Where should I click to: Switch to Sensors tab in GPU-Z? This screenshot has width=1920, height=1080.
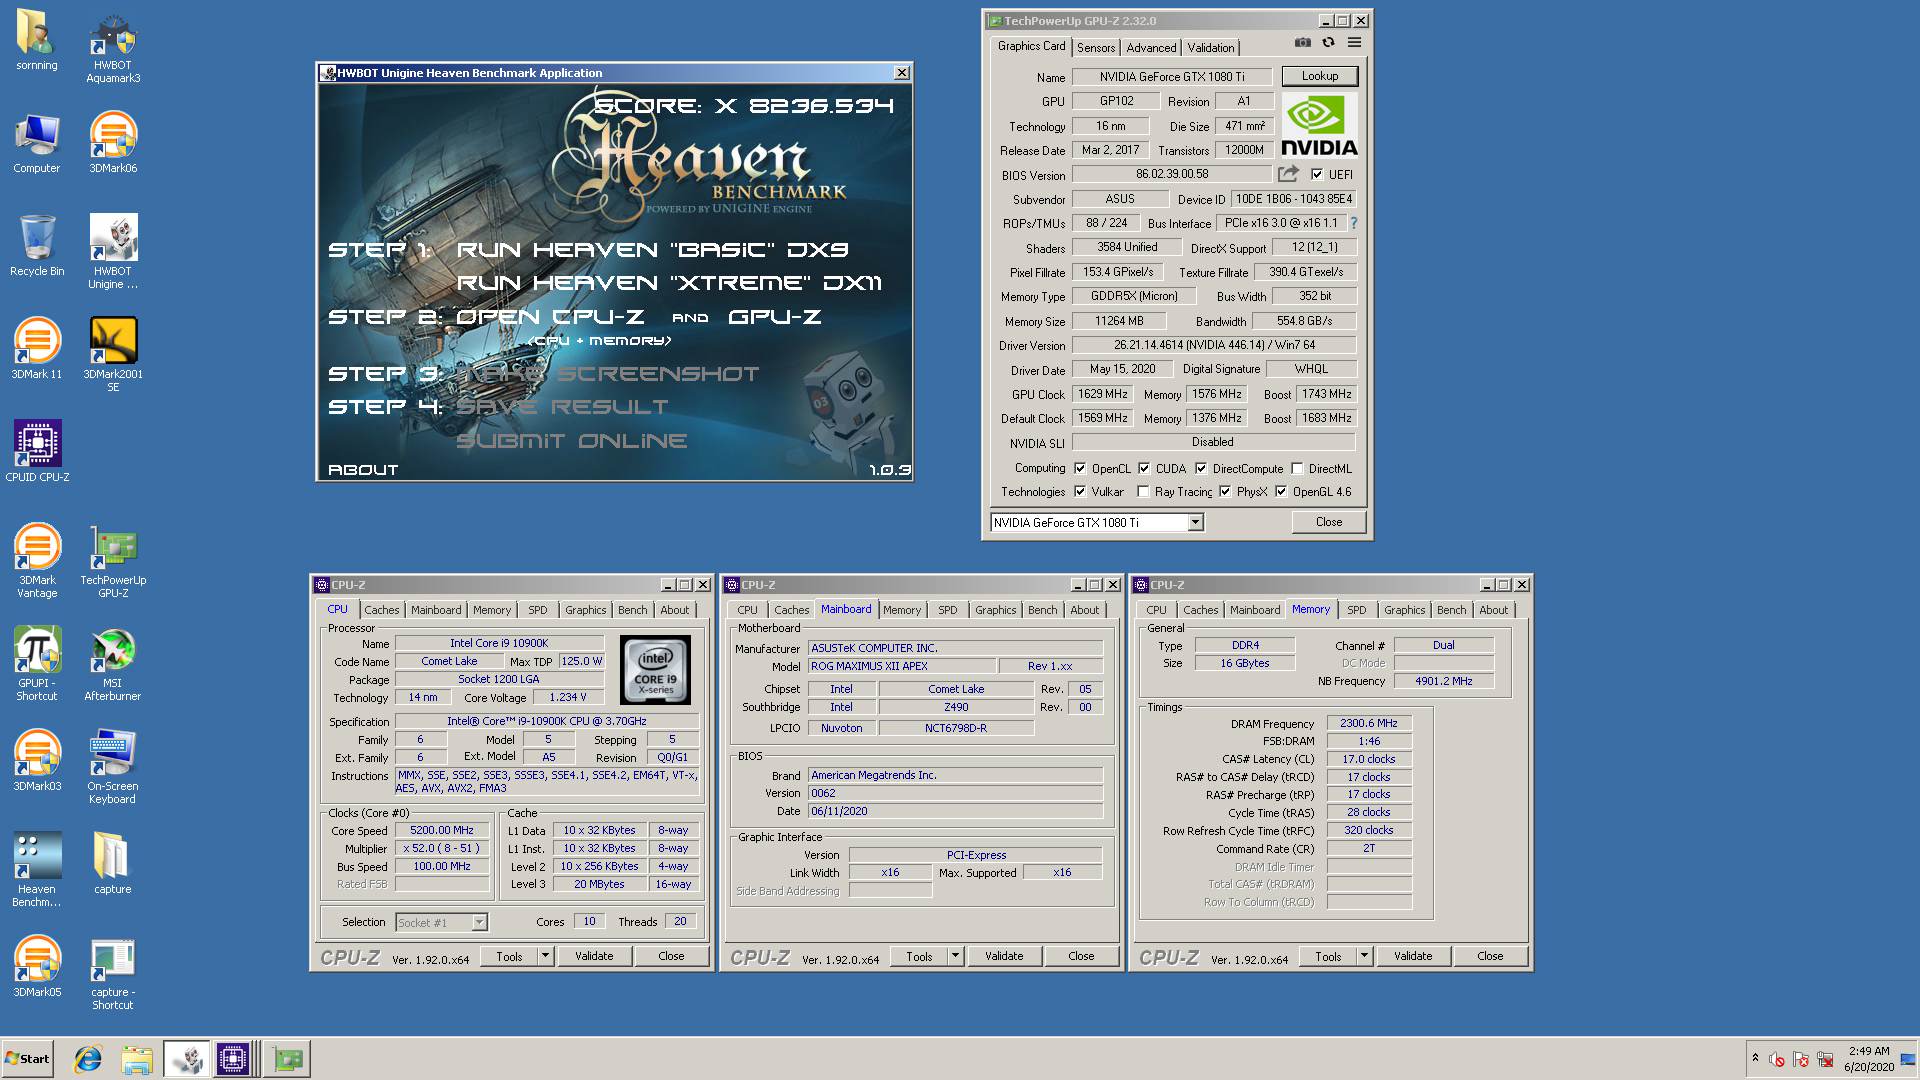1096,48
